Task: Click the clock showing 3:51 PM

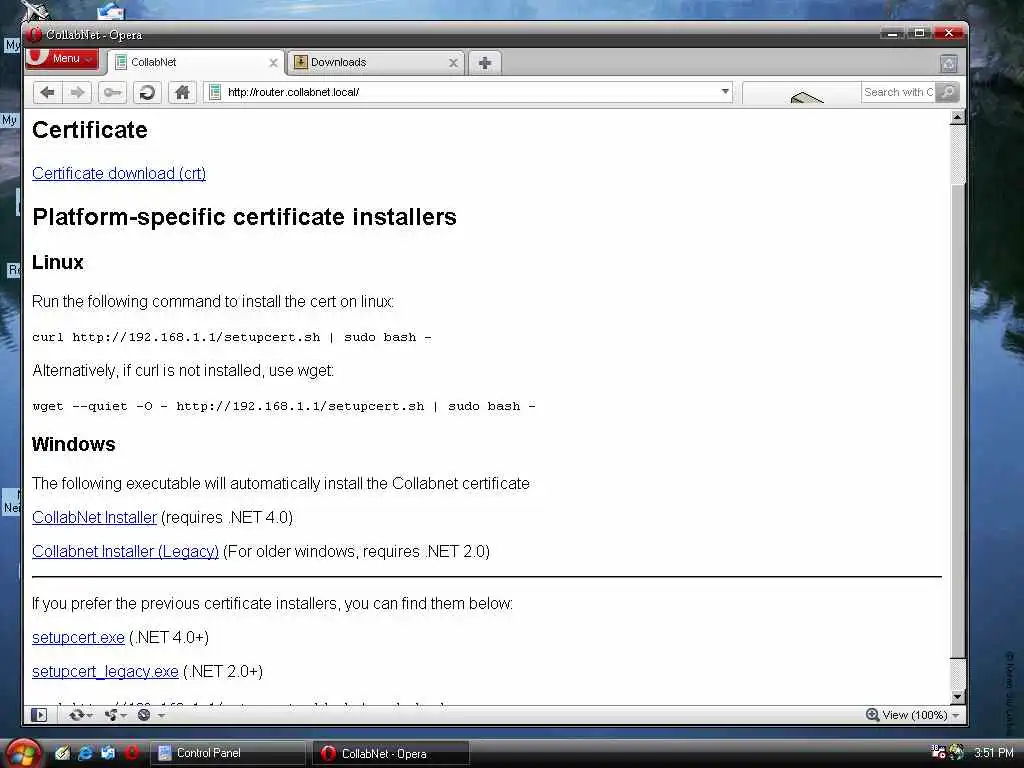Action: click(993, 753)
